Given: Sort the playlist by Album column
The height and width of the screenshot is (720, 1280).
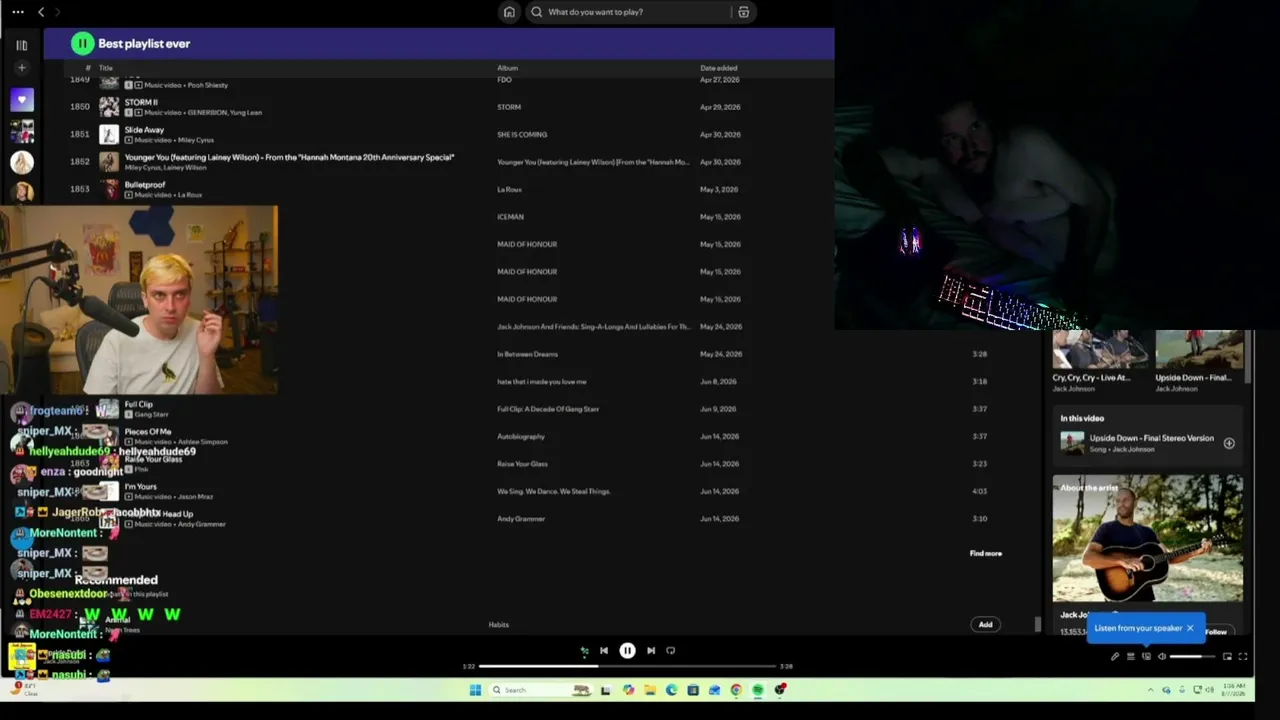Looking at the screenshot, I should (x=507, y=68).
